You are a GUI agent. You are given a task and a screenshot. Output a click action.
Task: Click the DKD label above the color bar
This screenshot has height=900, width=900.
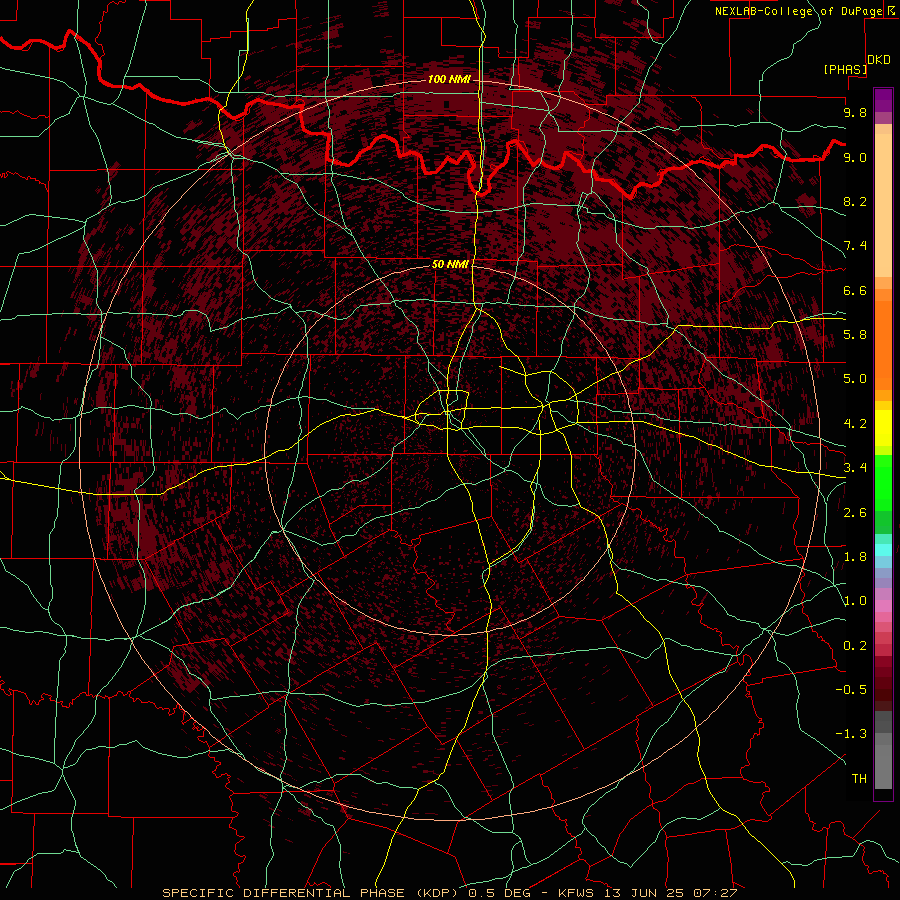tap(879, 60)
